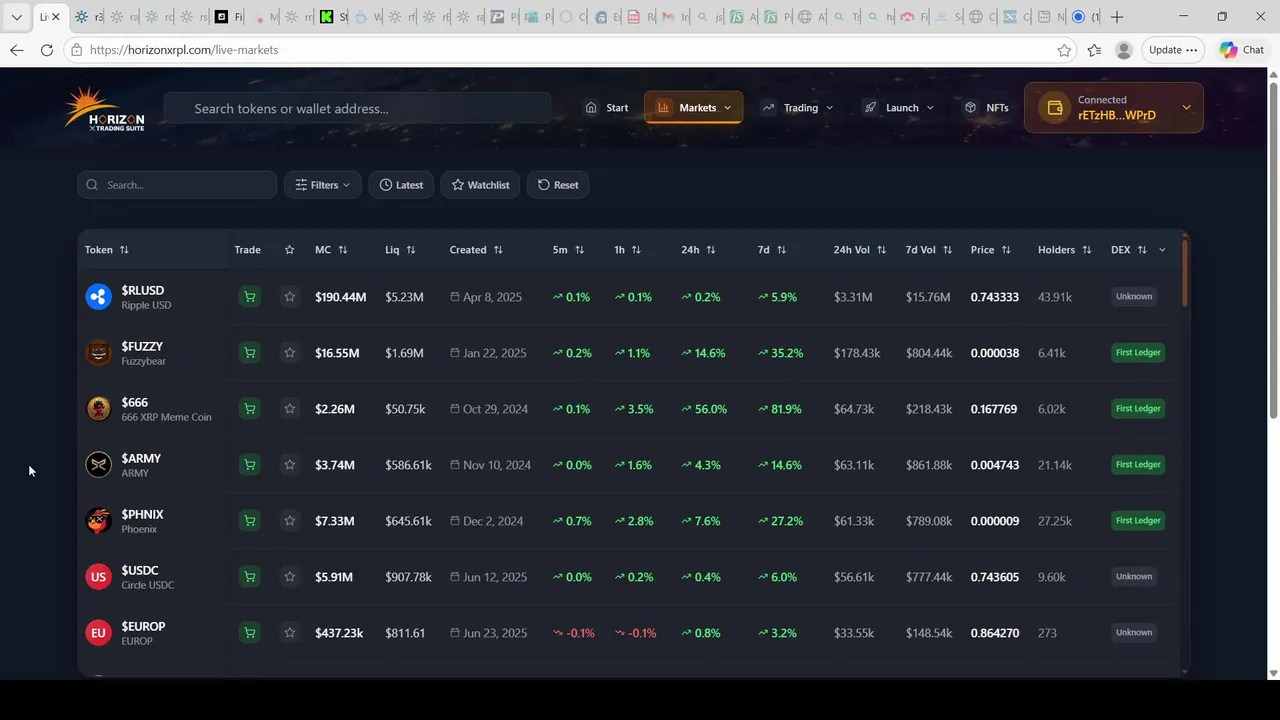Click the $RLUSD token logo
Image resolution: width=1280 pixels, height=720 pixels.
[98, 297]
